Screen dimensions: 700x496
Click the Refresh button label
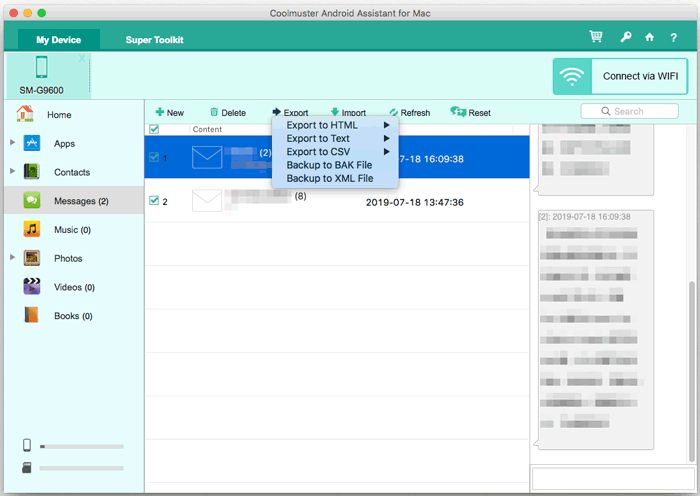coord(415,113)
